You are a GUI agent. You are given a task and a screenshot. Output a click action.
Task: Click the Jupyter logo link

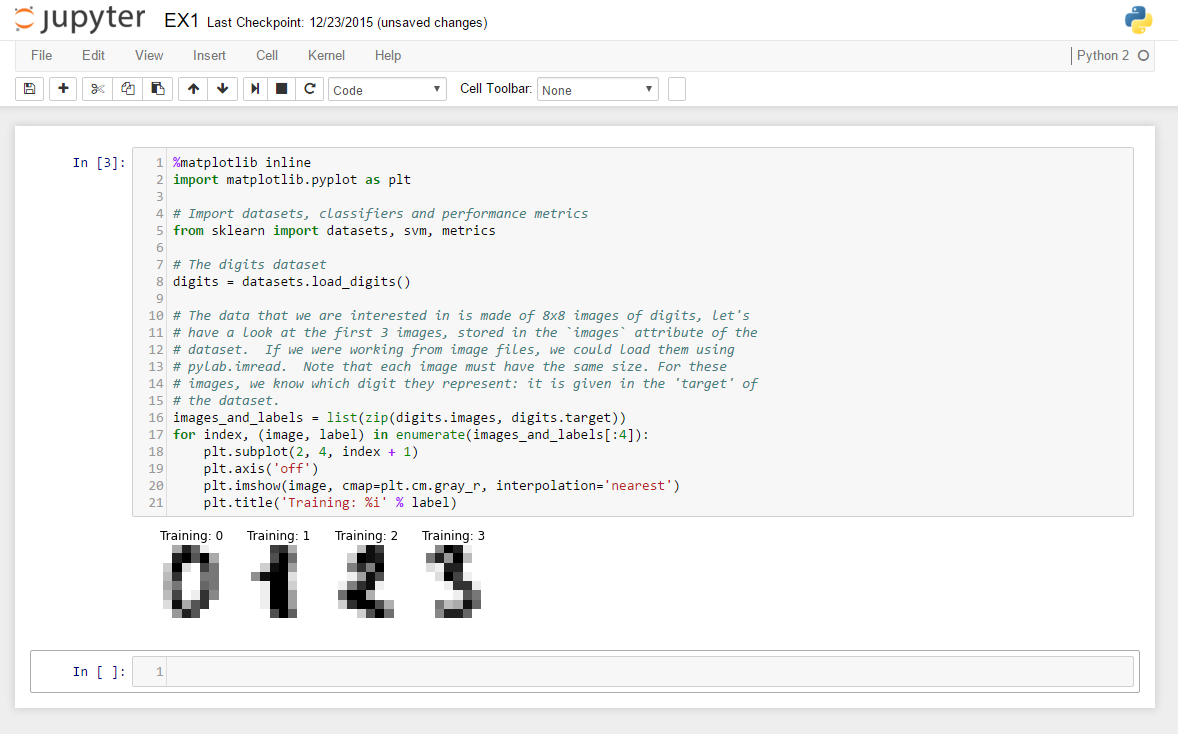[x=79, y=20]
